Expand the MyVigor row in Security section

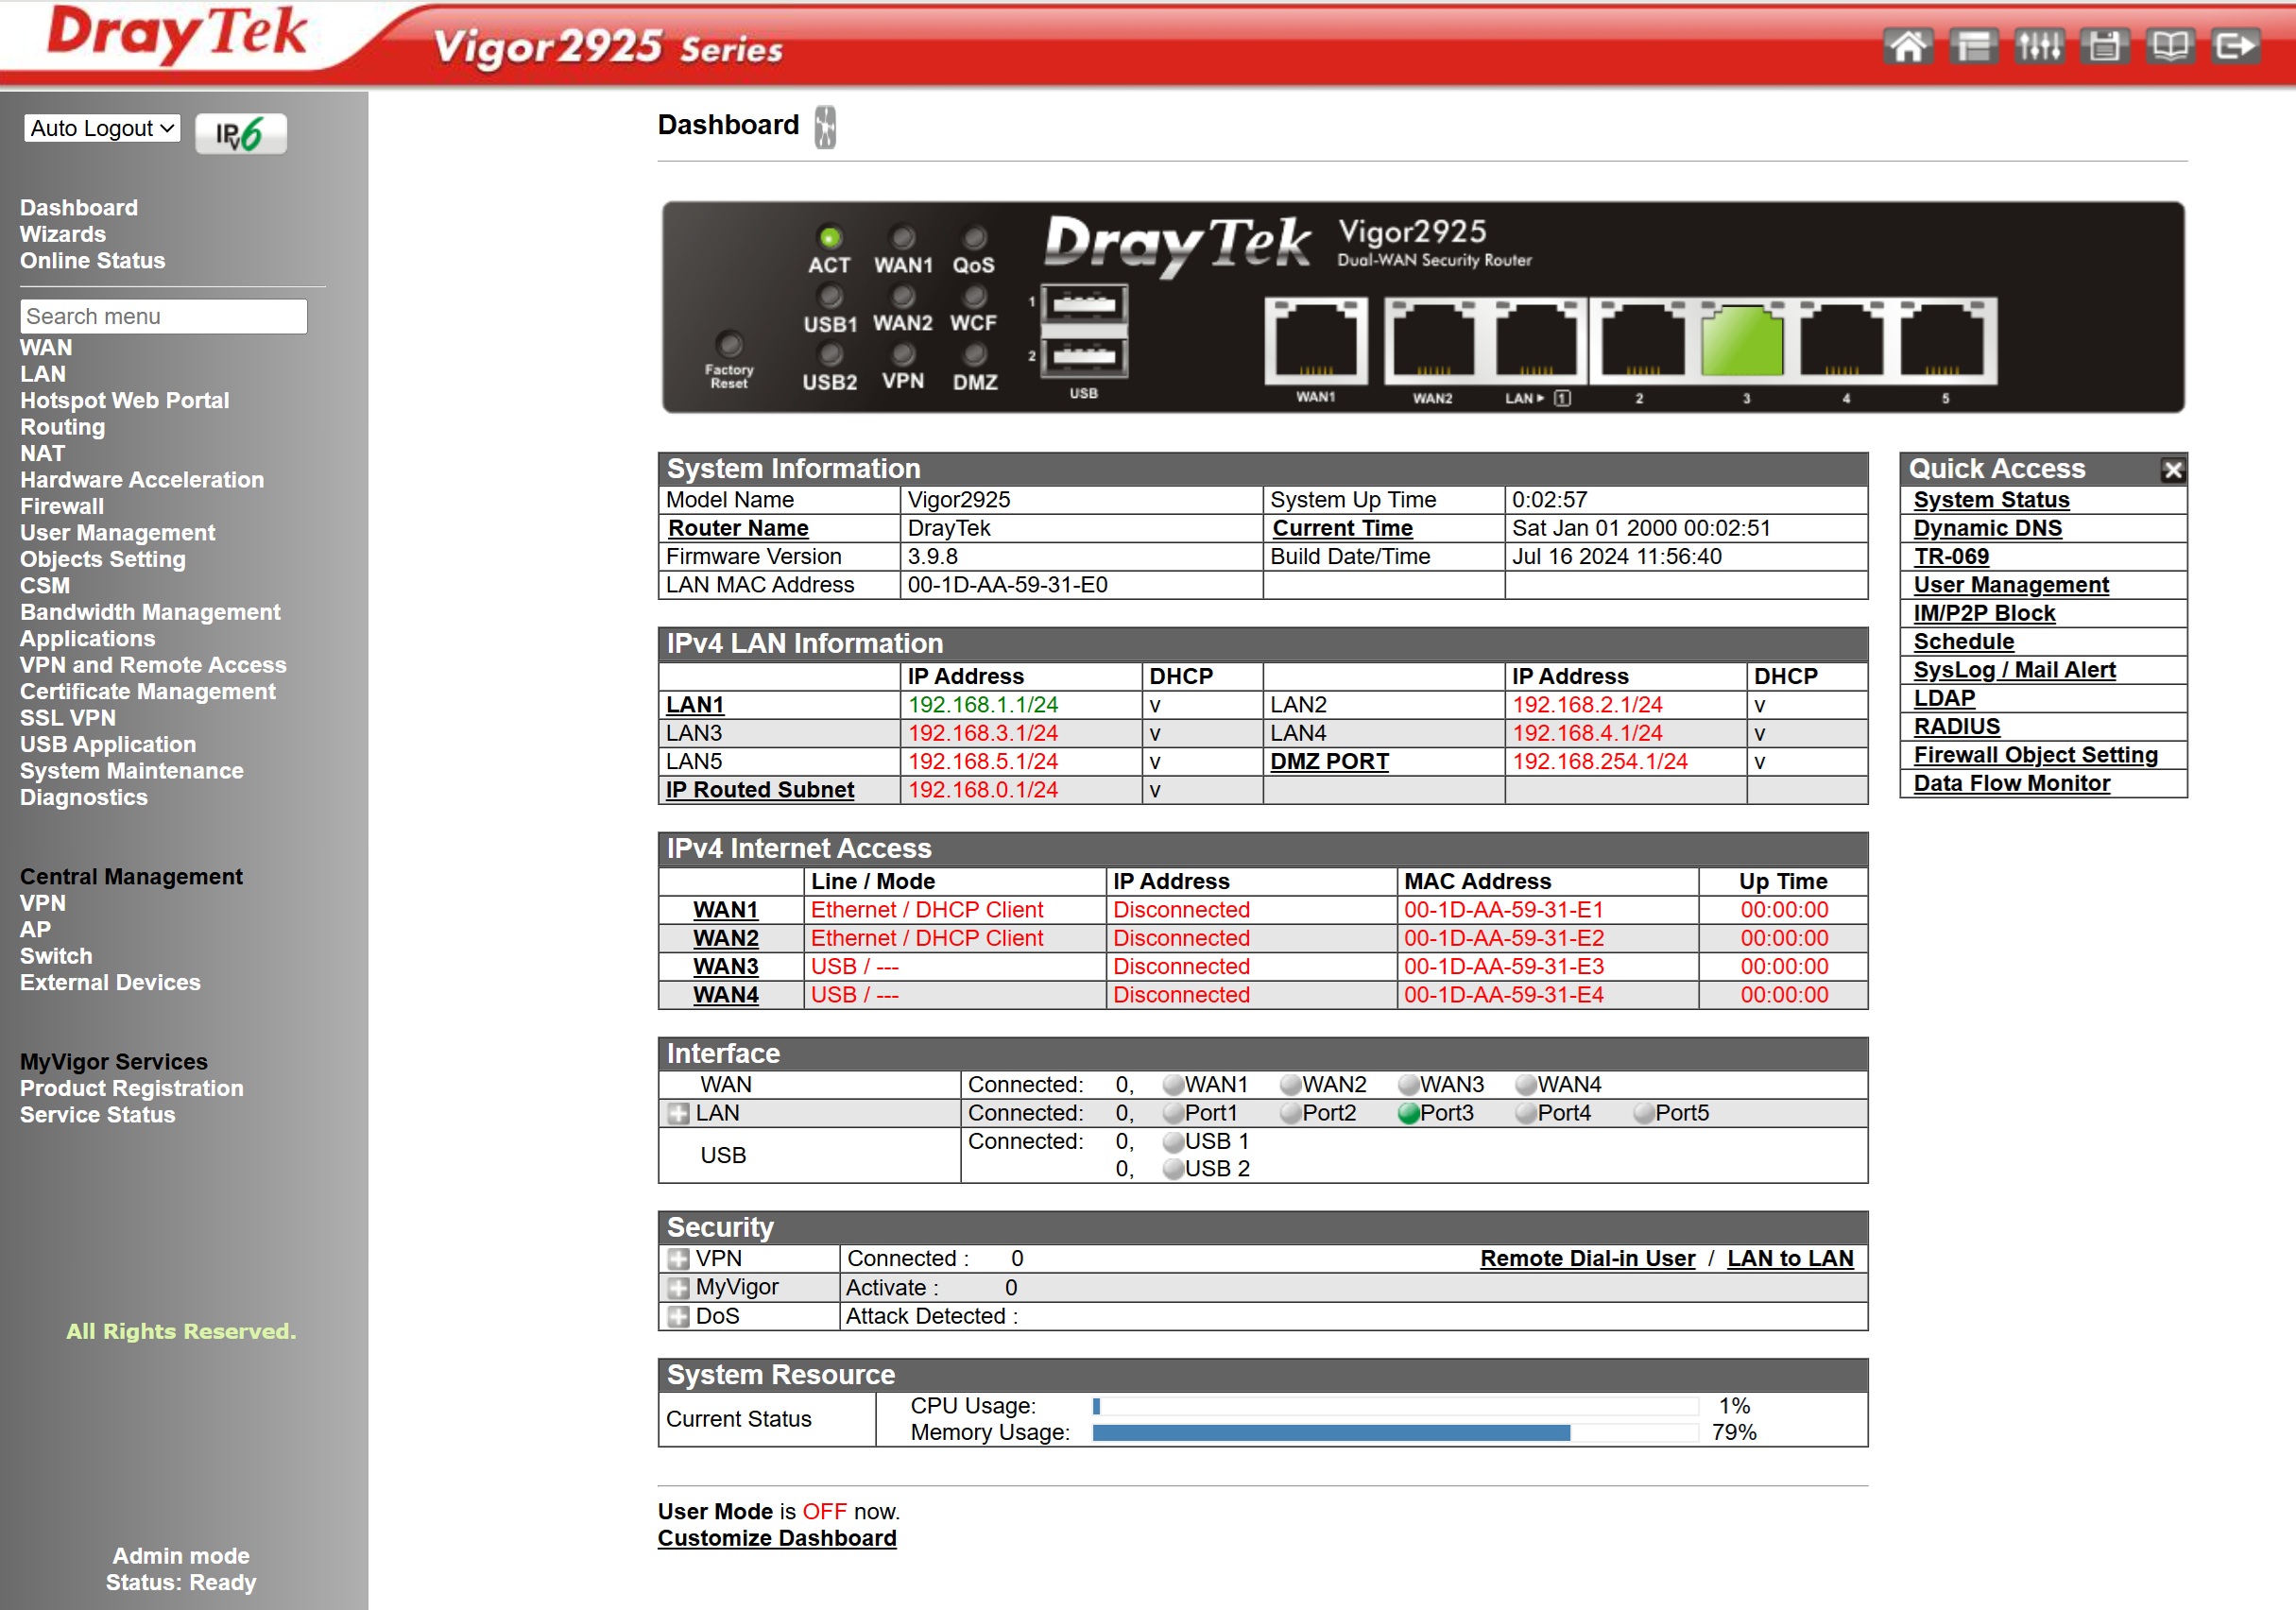pyautogui.click(x=679, y=1288)
